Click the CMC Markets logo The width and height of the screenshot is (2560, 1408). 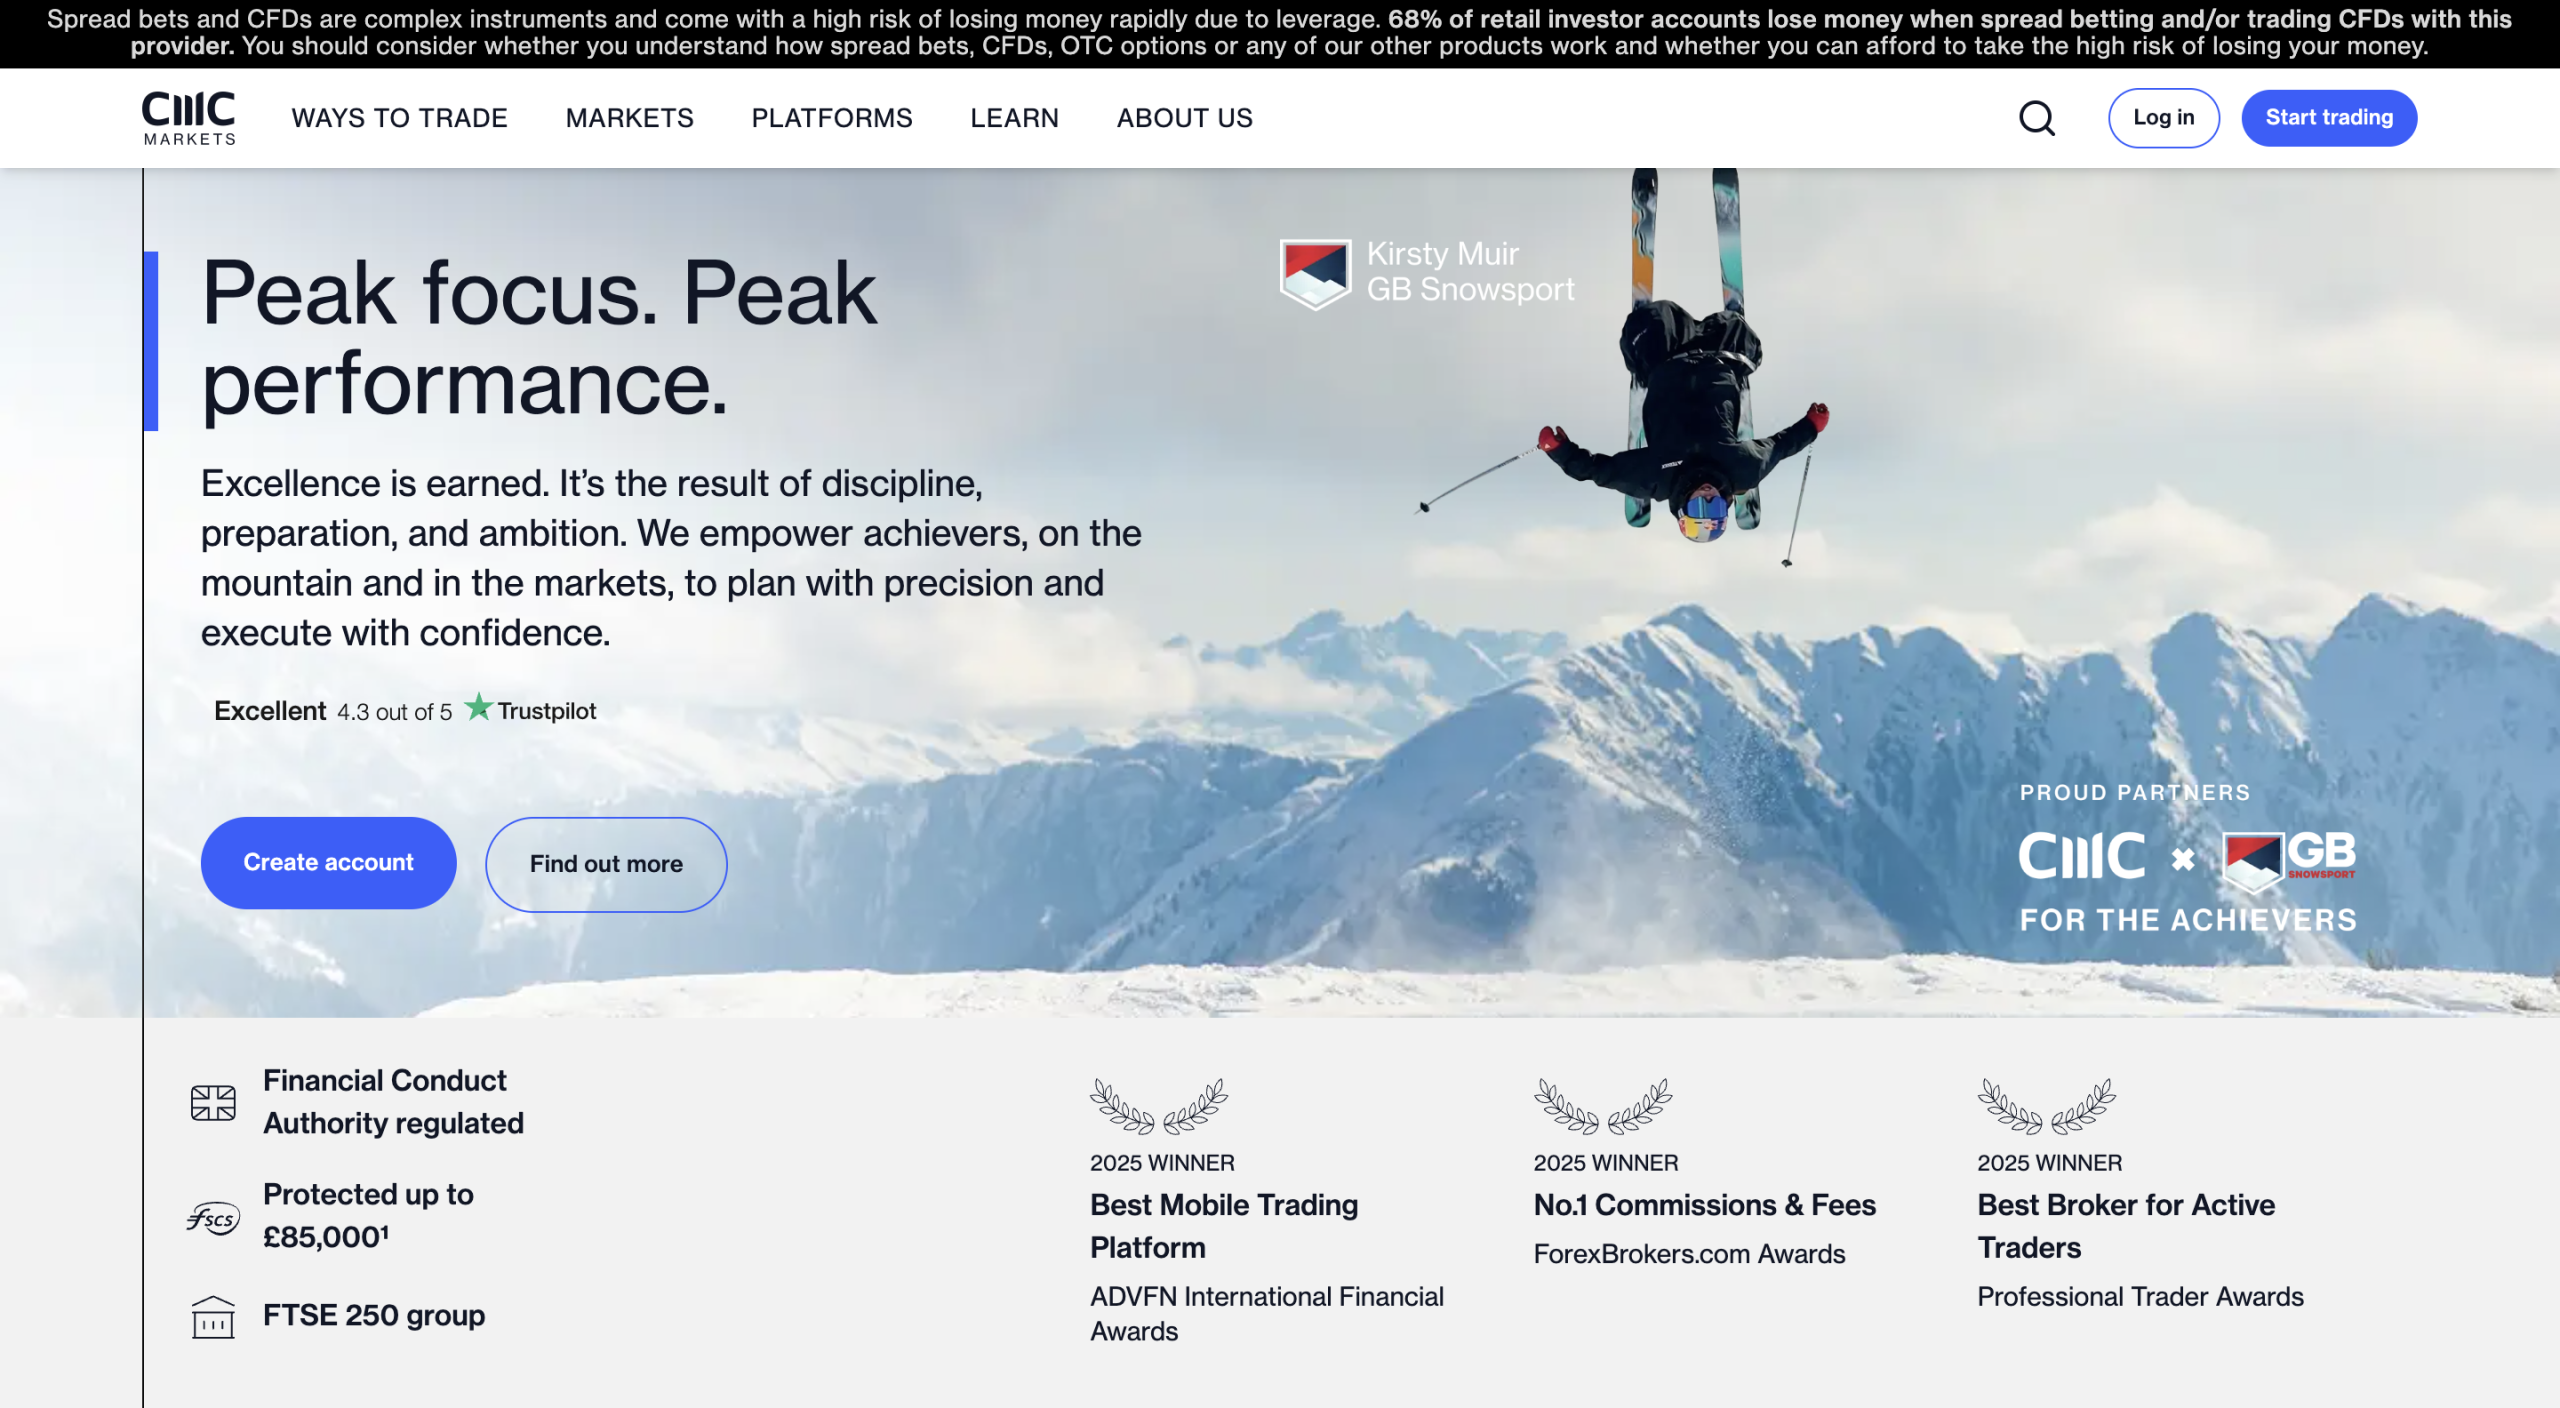[188, 118]
